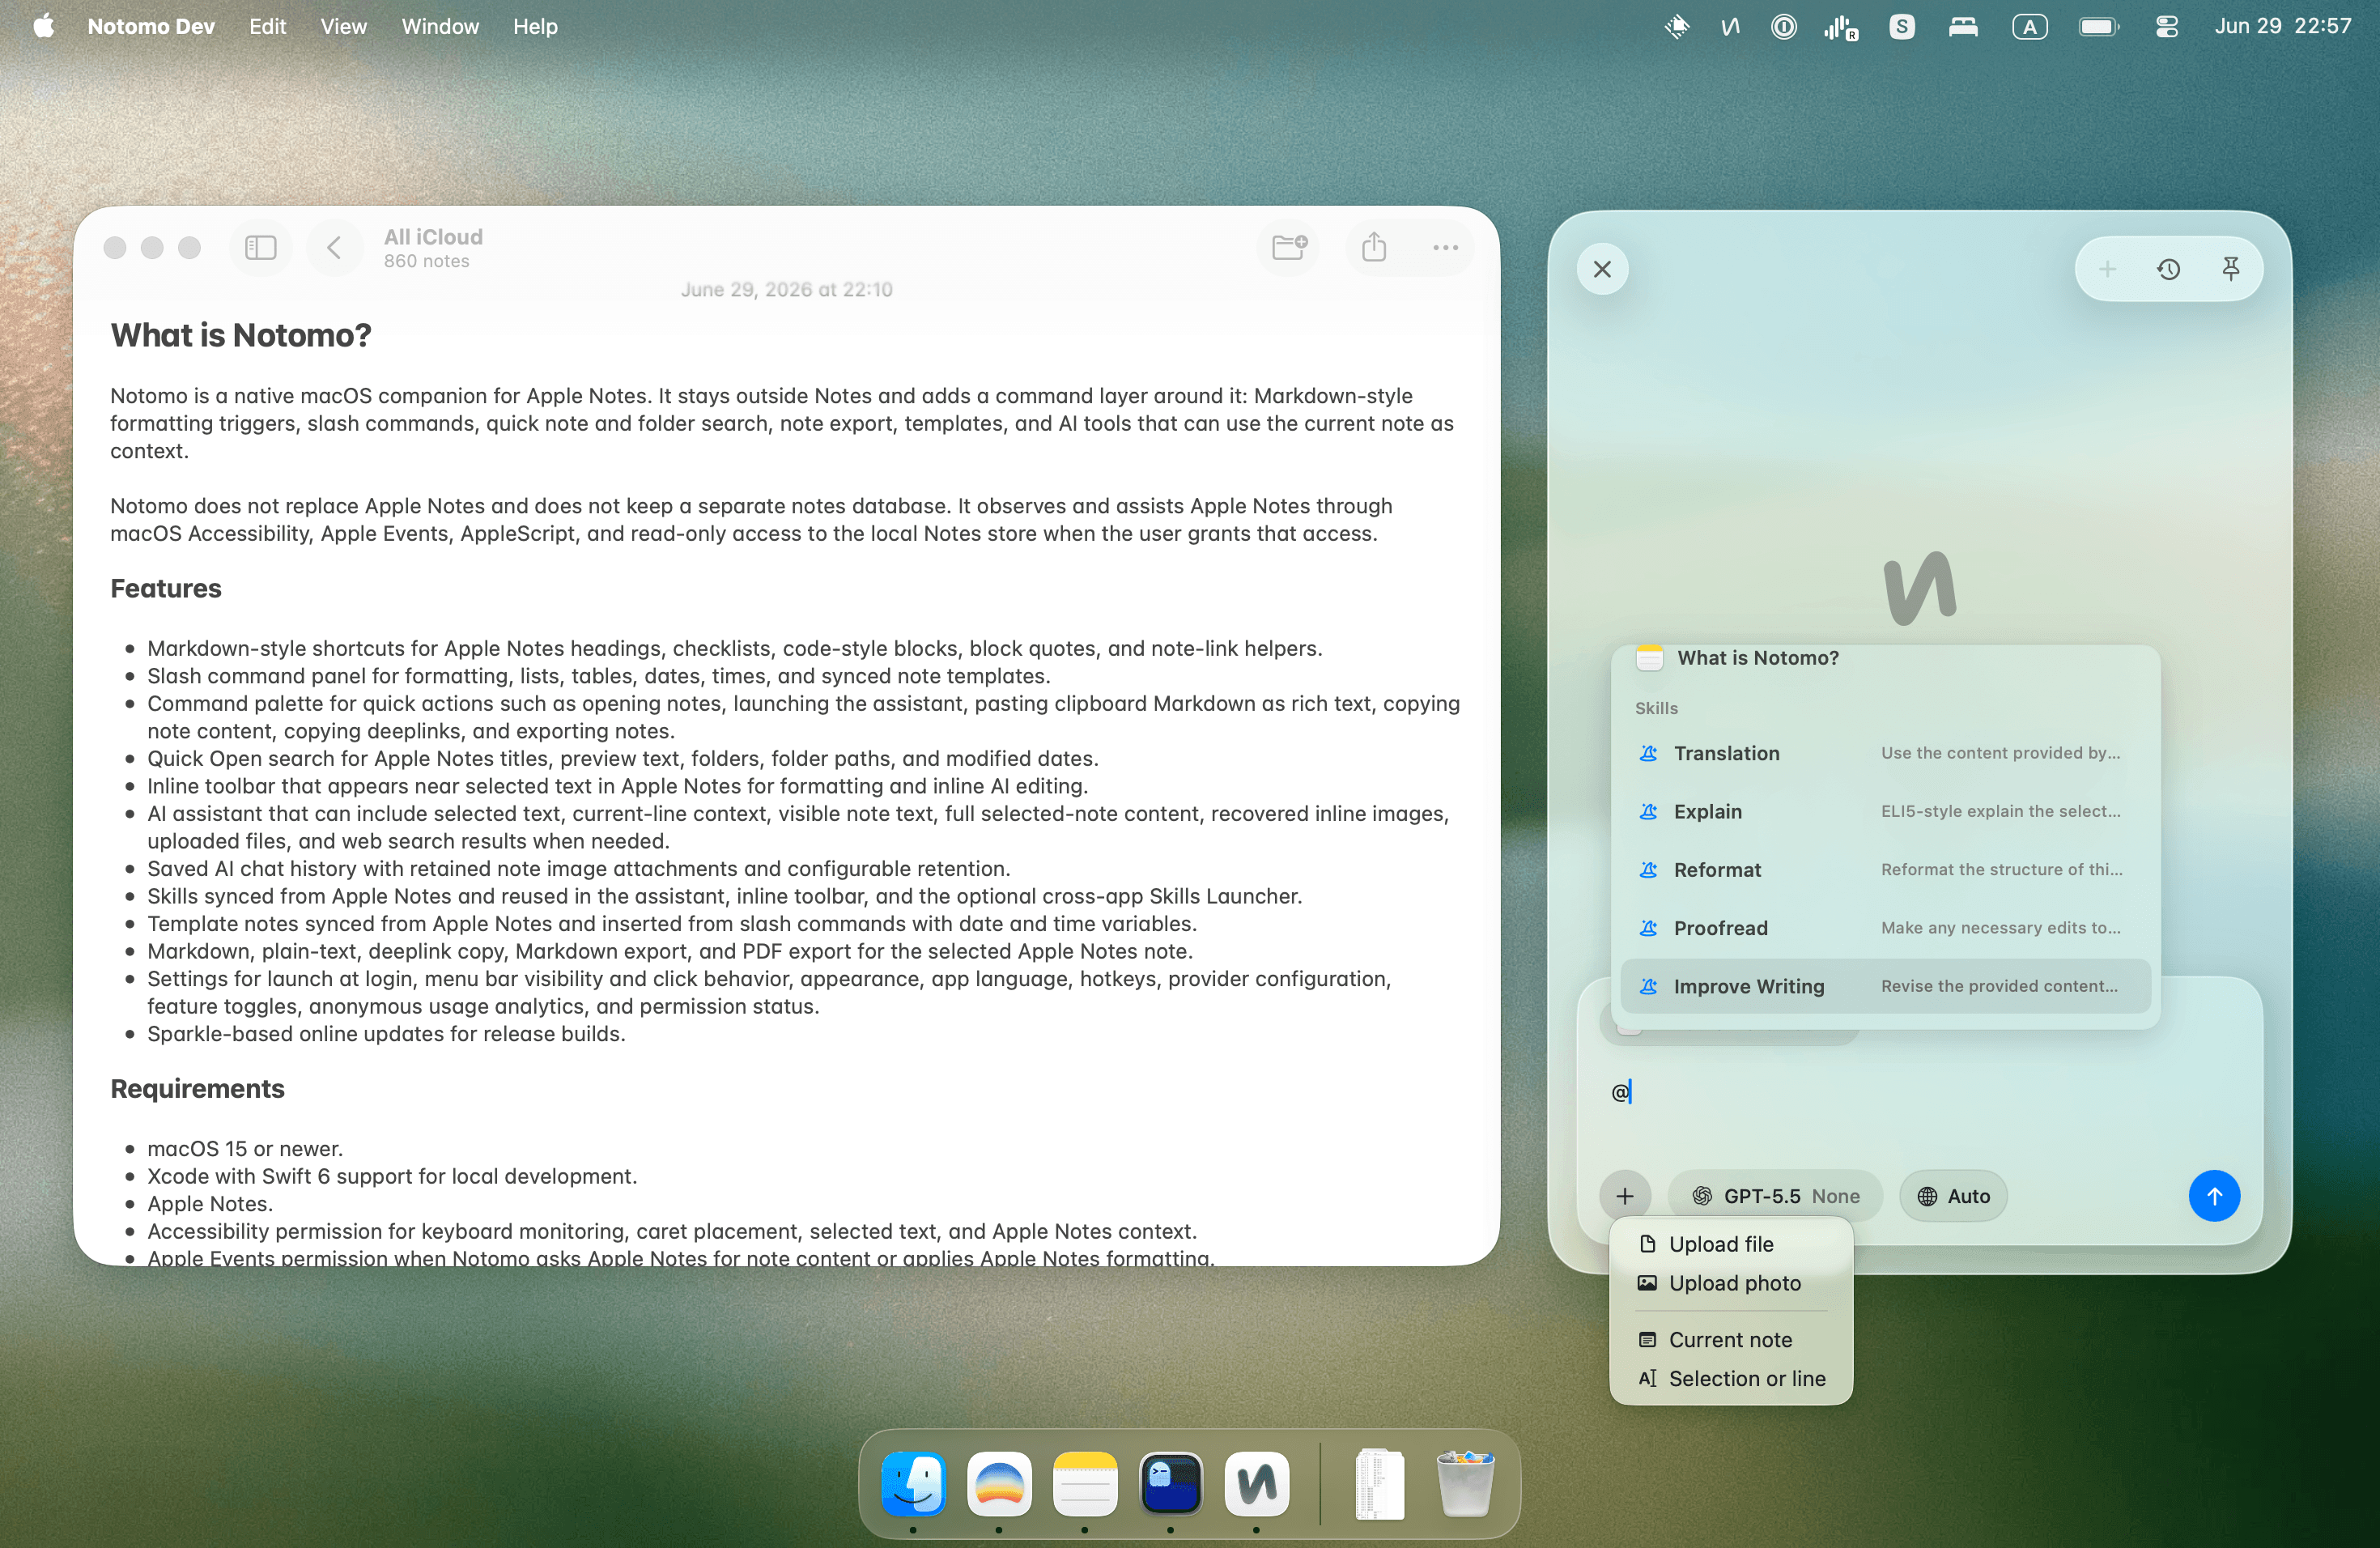Click the Notomo menu bar icon
Viewport: 2380px width, 1548px height.
click(x=1730, y=27)
